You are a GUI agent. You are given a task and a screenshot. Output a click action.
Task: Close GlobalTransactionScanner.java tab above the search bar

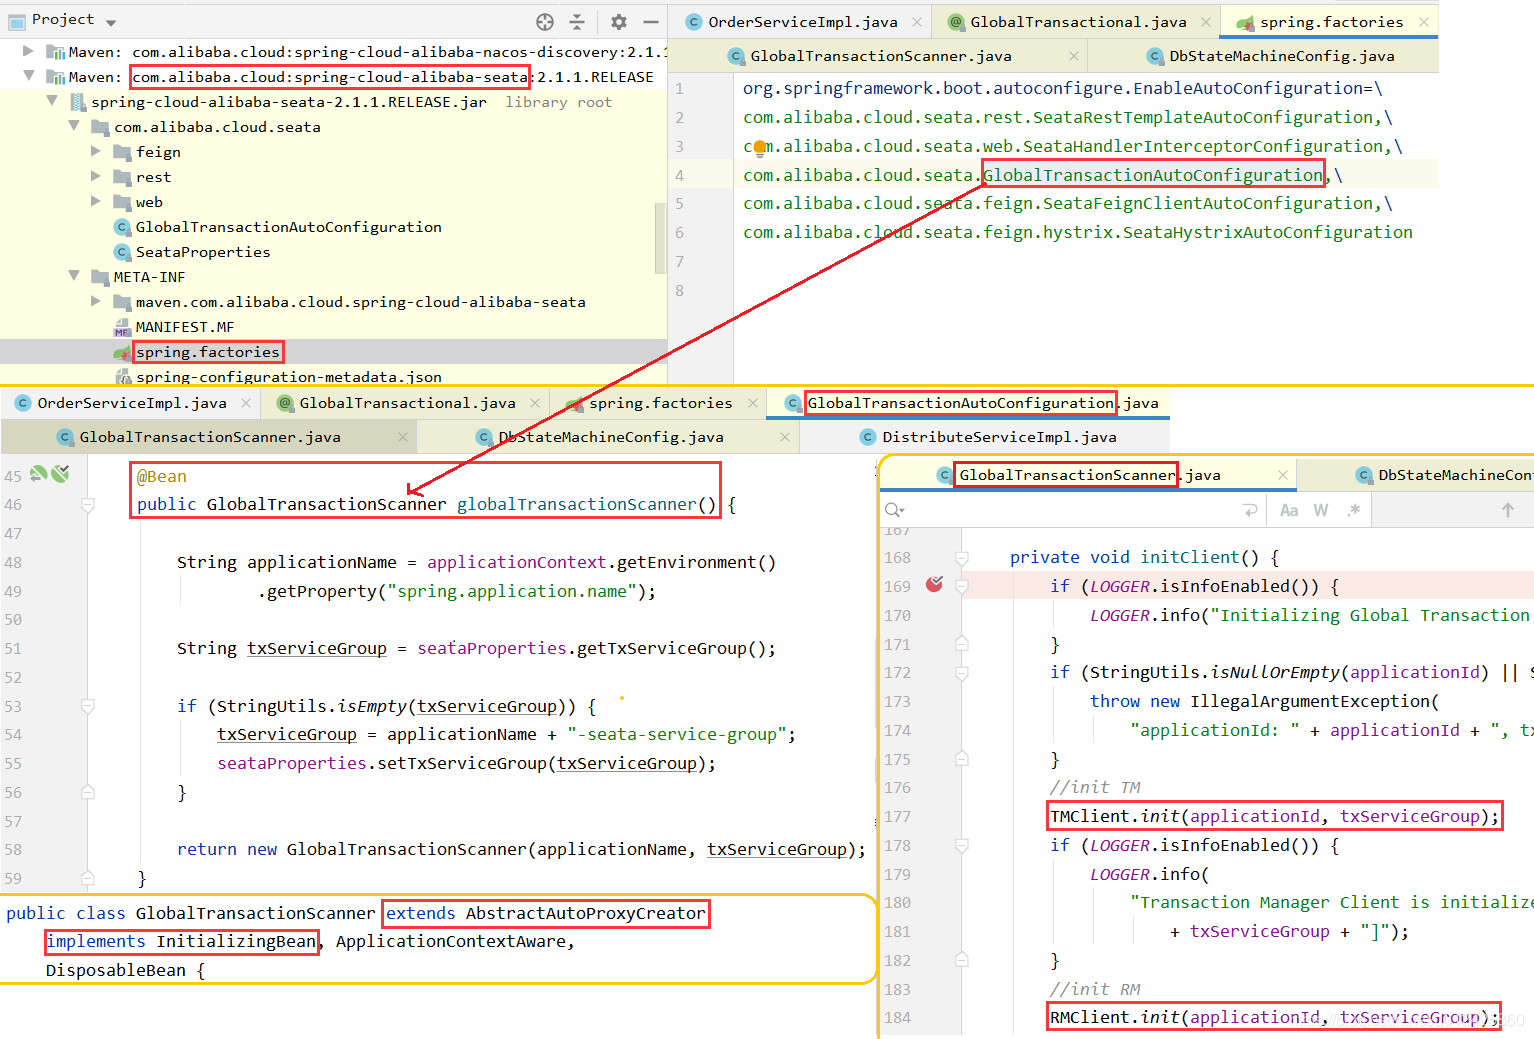pyautogui.click(x=1283, y=475)
